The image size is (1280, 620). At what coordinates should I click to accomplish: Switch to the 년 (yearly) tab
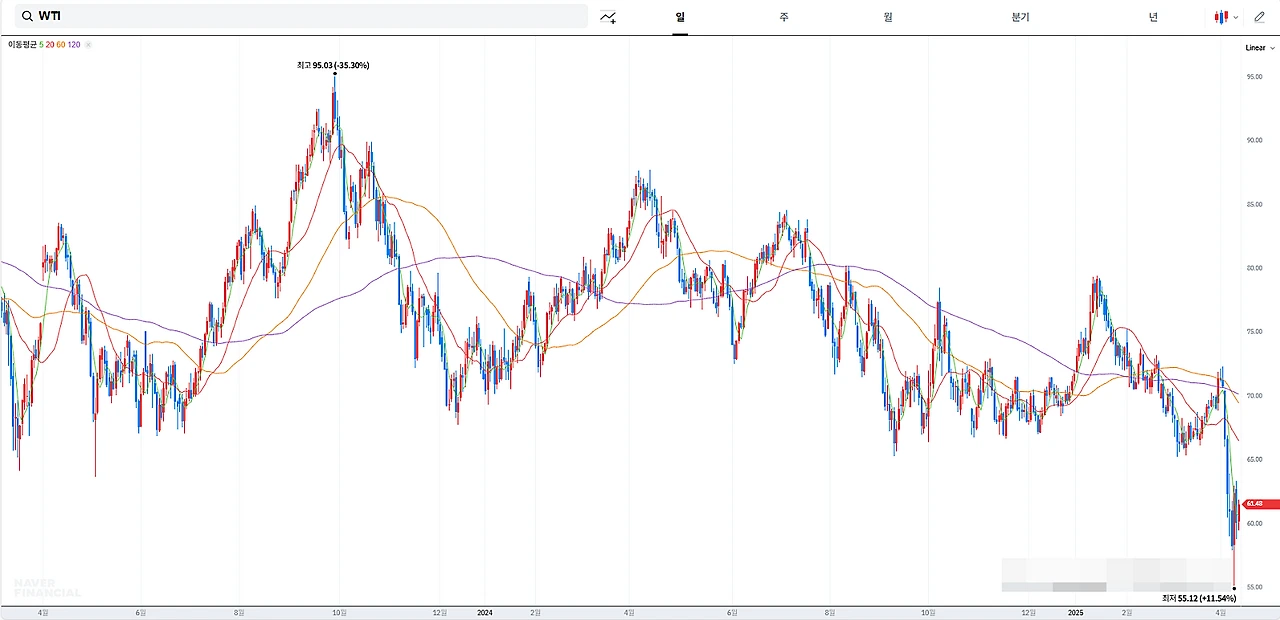[x=1153, y=17]
